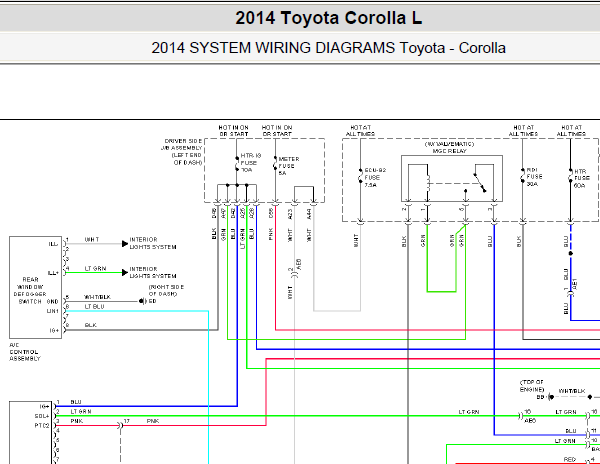The image size is (600, 464).
Task: Select the 'A/C CONTROL ASSEMBLY' label
Action: 24,352
